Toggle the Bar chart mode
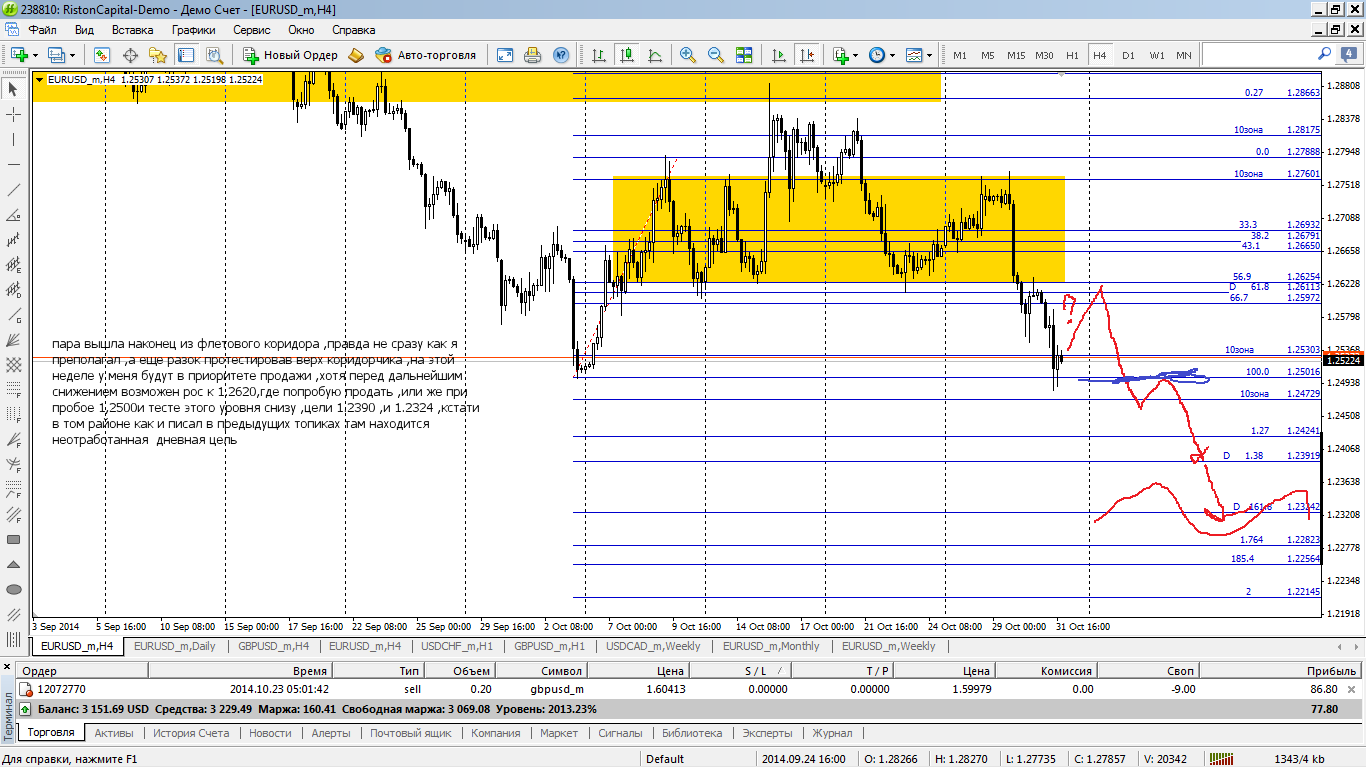Image resolution: width=1366 pixels, height=768 pixels. pyautogui.click(x=599, y=55)
